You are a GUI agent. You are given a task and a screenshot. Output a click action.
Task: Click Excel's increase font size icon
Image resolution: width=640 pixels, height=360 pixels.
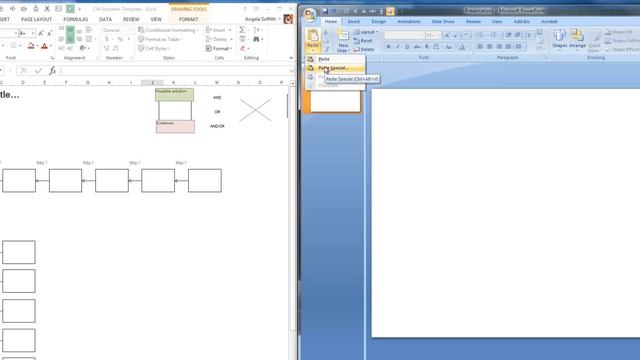click(x=41, y=33)
